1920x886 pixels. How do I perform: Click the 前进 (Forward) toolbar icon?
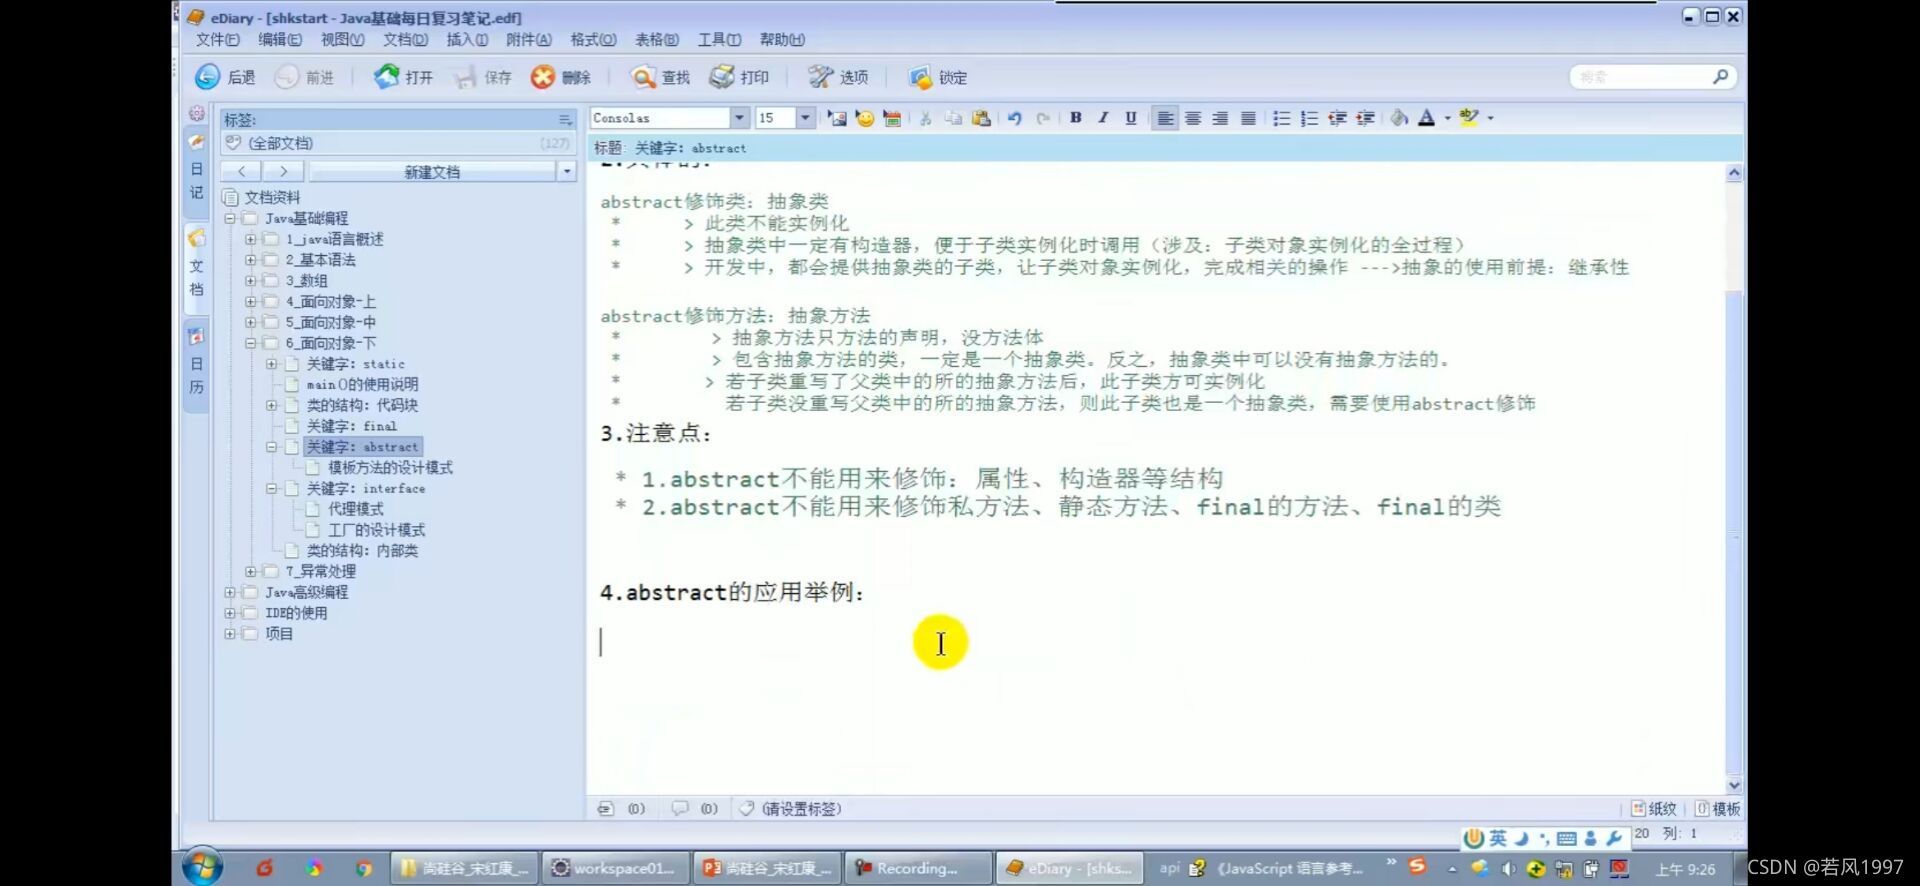pos(287,77)
